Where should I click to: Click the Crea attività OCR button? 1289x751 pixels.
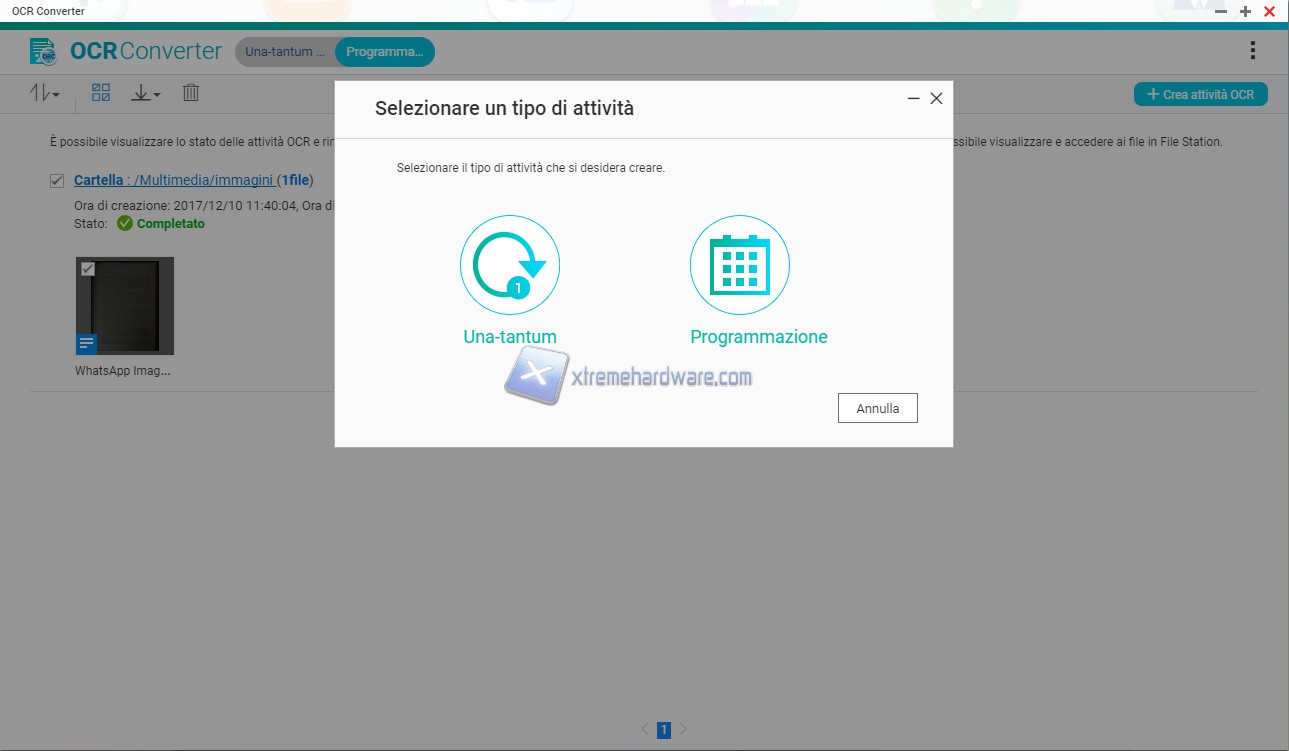(1200, 94)
